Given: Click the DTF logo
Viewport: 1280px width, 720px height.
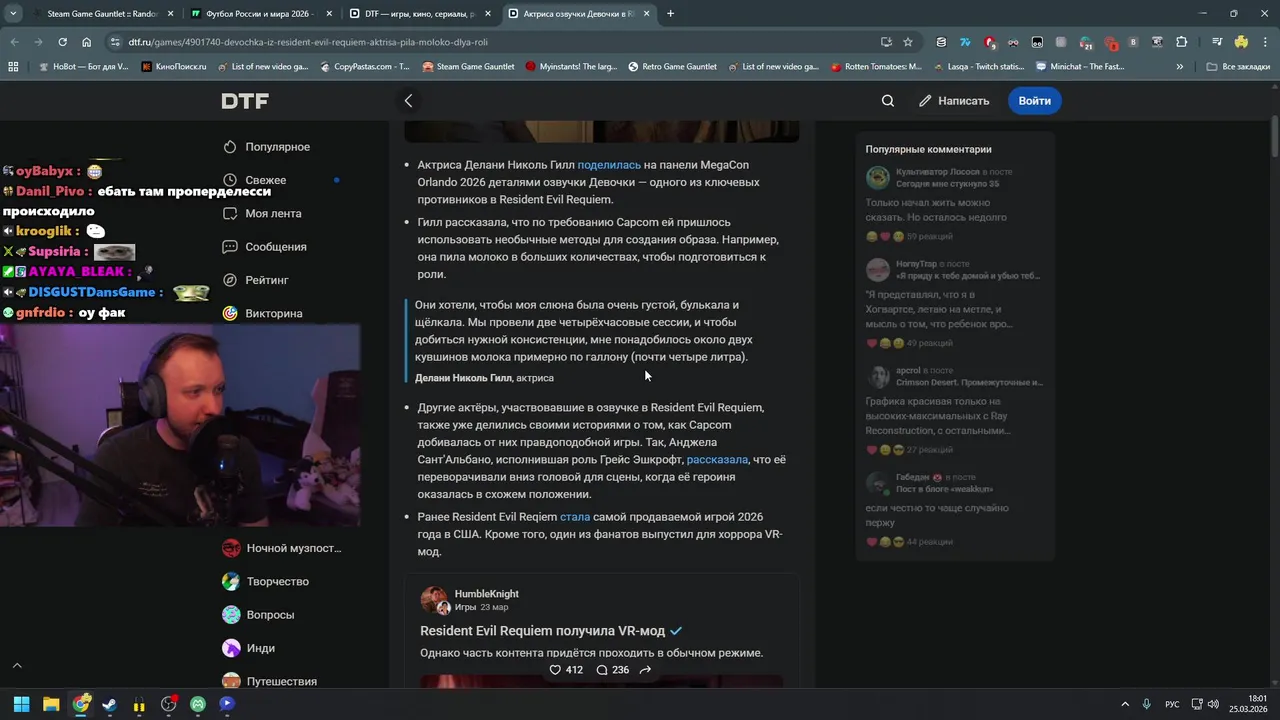Looking at the screenshot, I should (x=245, y=101).
